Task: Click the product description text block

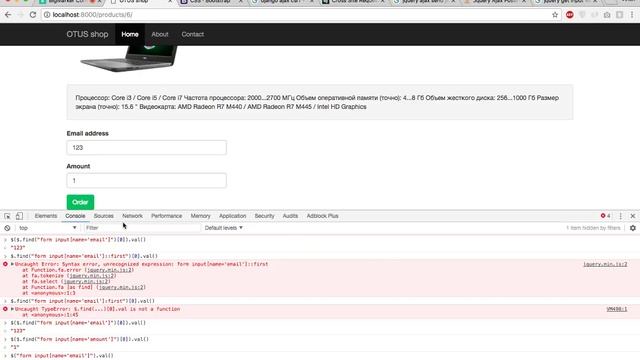Action: pyautogui.click(x=320, y=102)
